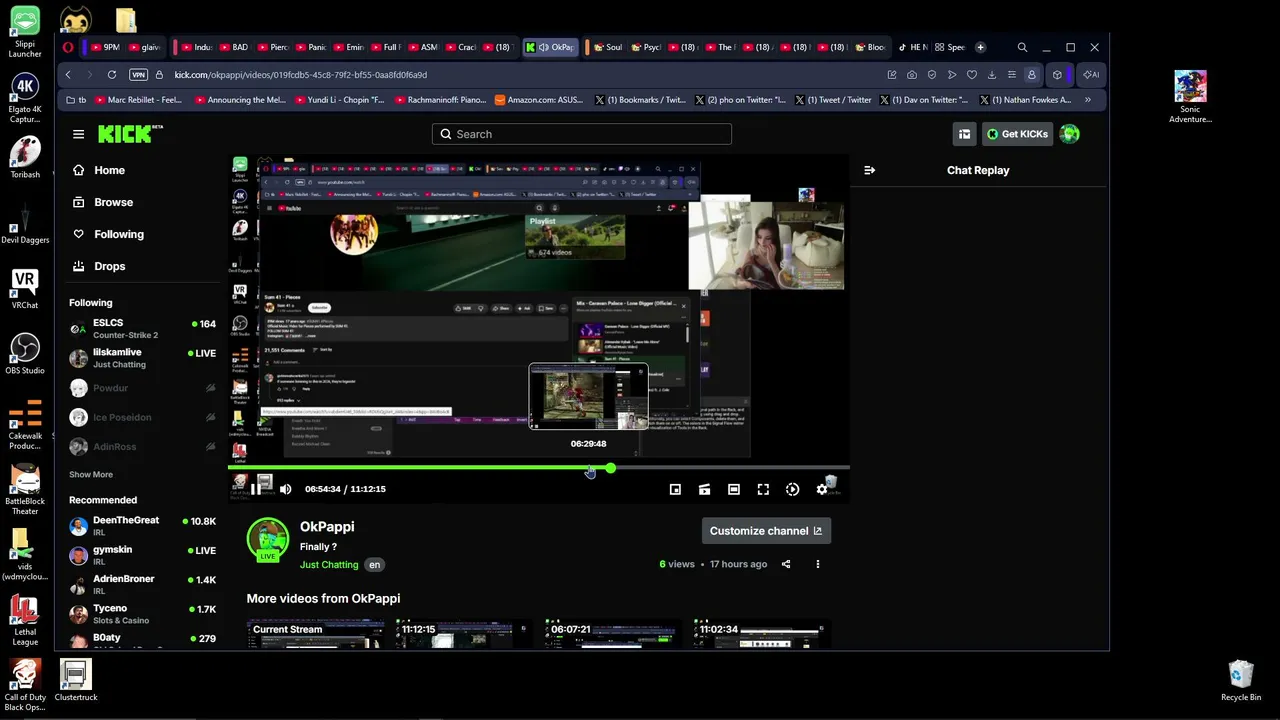Open the browser extensions cube icon

pyautogui.click(x=1057, y=75)
